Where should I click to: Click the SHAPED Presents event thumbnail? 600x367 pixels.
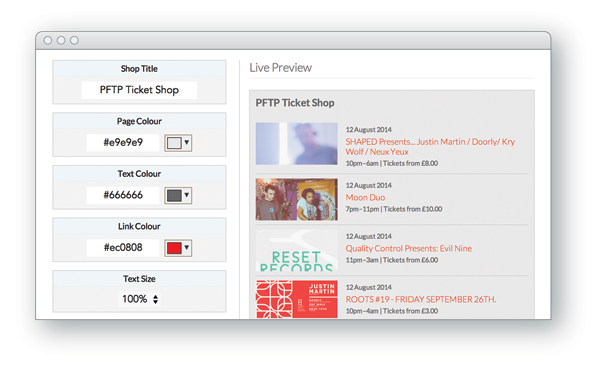click(x=297, y=144)
